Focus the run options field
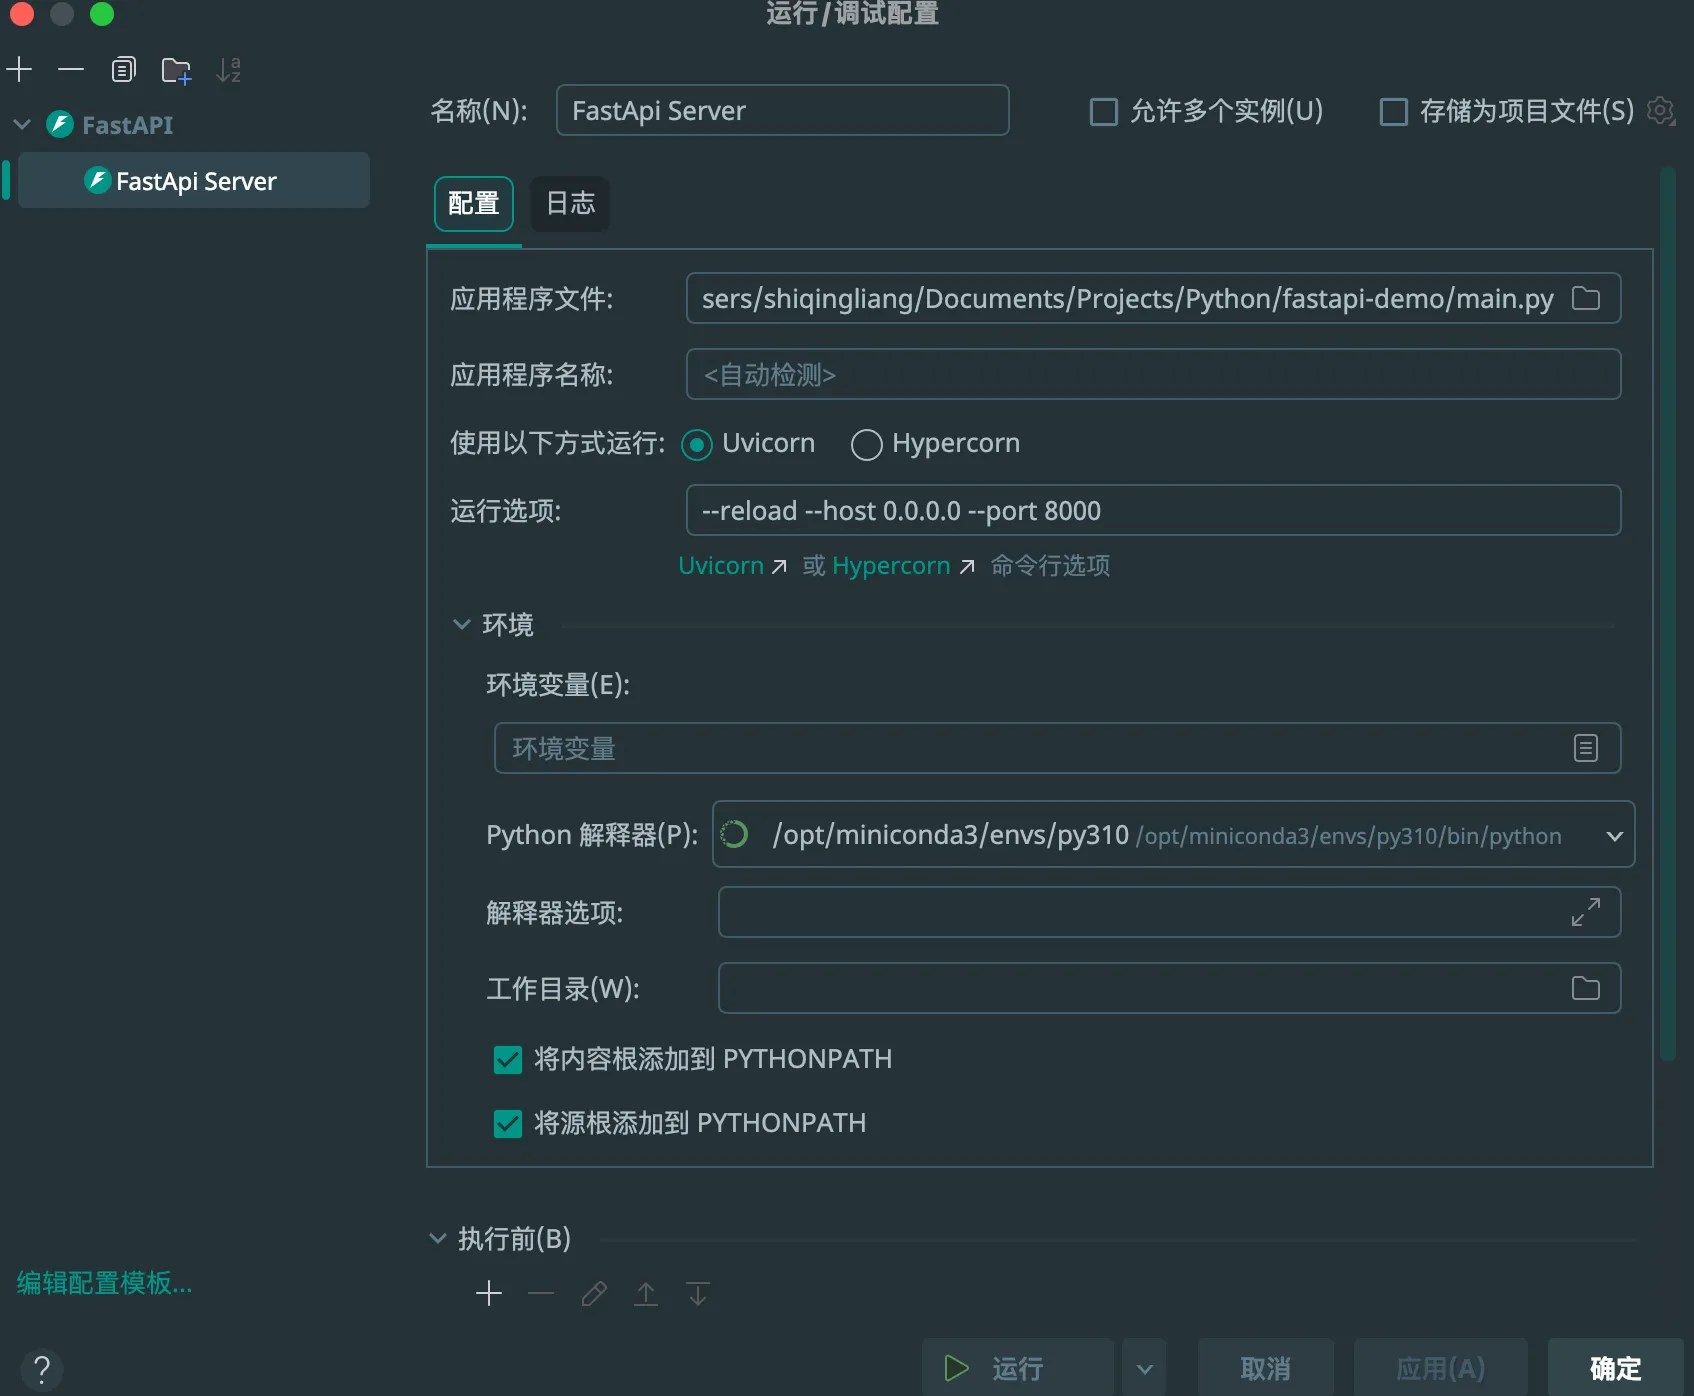The width and height of the screenshot is (1694, 1396). coord(1153,510)
